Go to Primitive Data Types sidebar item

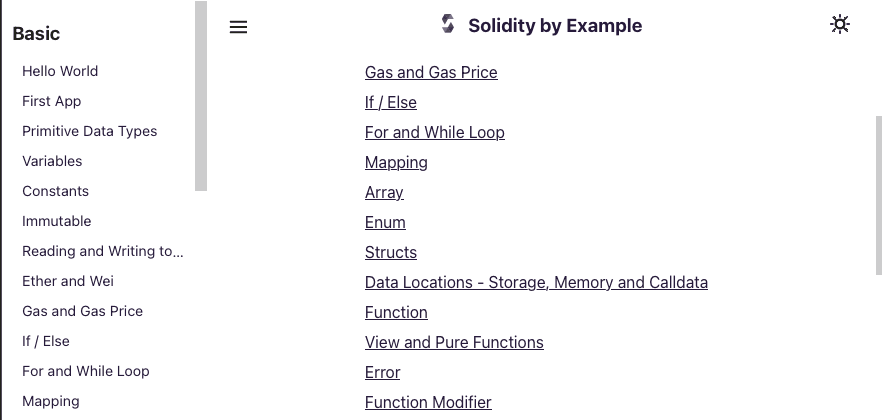89,131
